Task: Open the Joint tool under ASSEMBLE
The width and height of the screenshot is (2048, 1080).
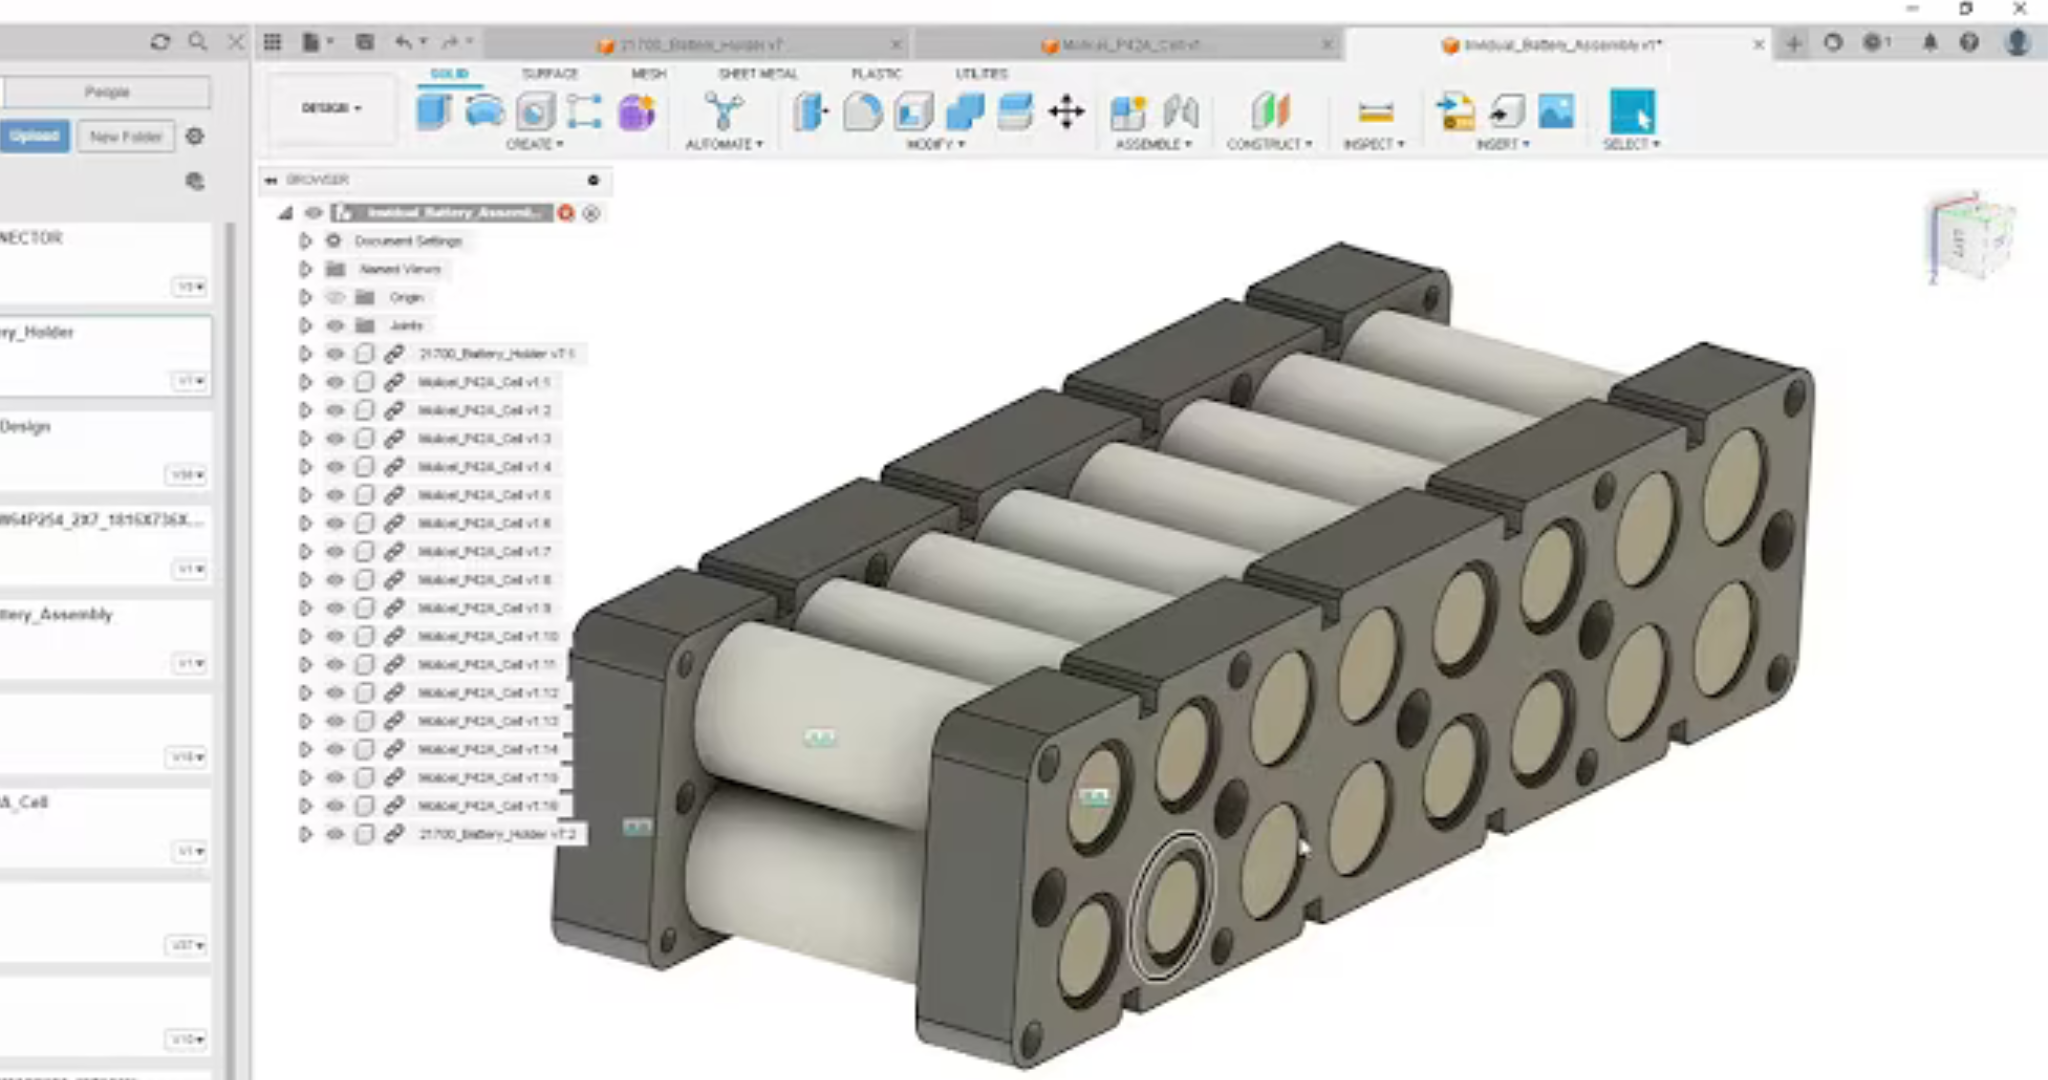Action: (x=1183, y=113)
